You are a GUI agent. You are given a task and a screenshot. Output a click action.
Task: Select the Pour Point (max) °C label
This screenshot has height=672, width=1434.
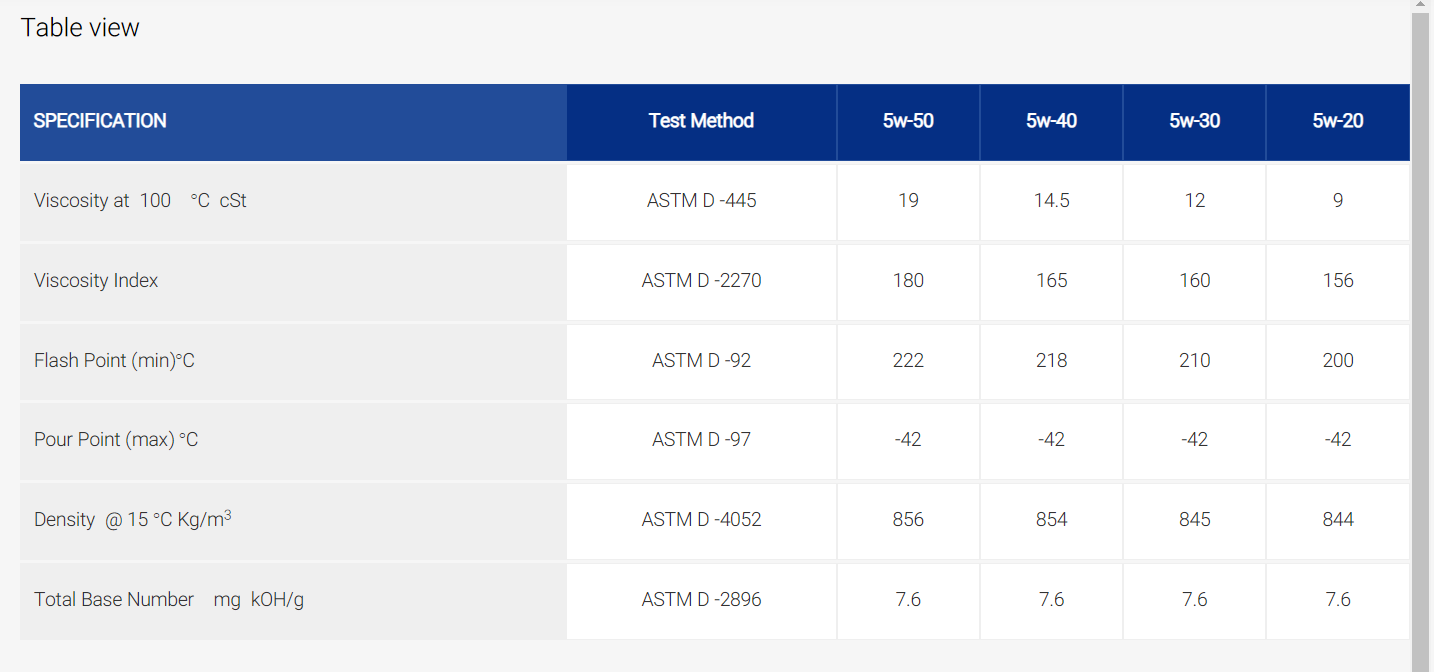116,440
